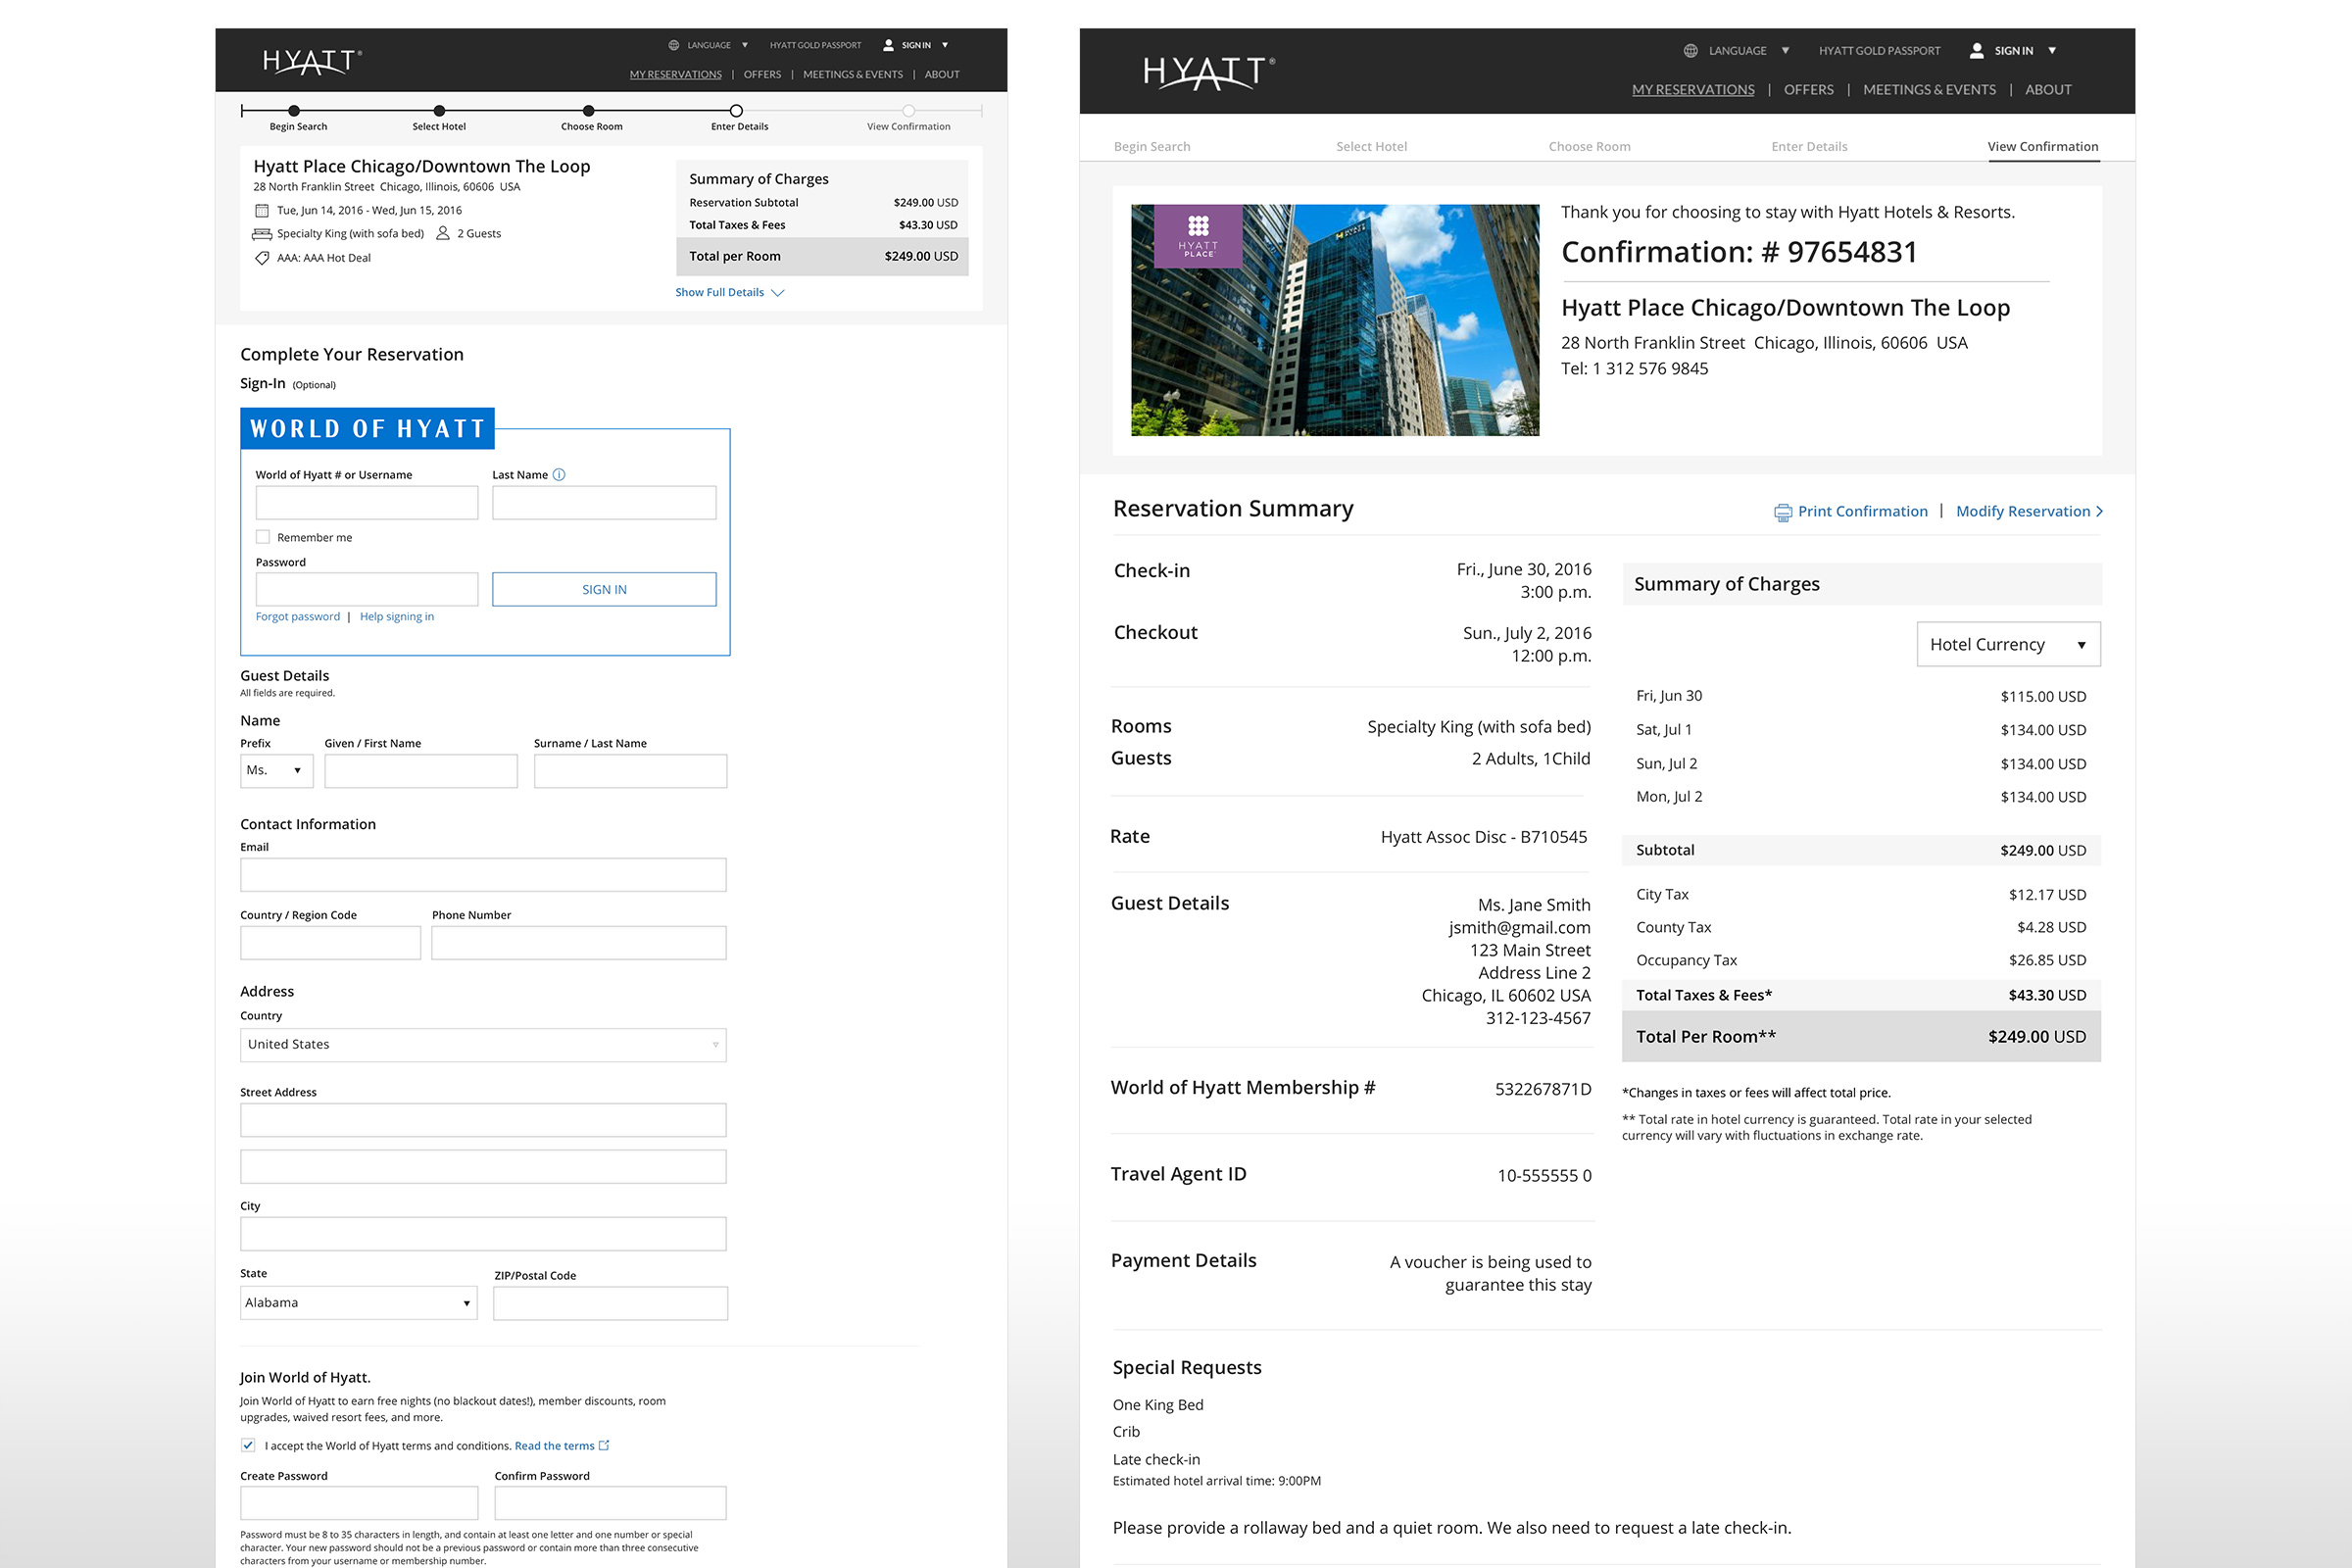Uncheck the World of Hyatt terms acceptance checkbox
The height and width of the screenshot is (1568, 2352).
(x=248, y=1445)
